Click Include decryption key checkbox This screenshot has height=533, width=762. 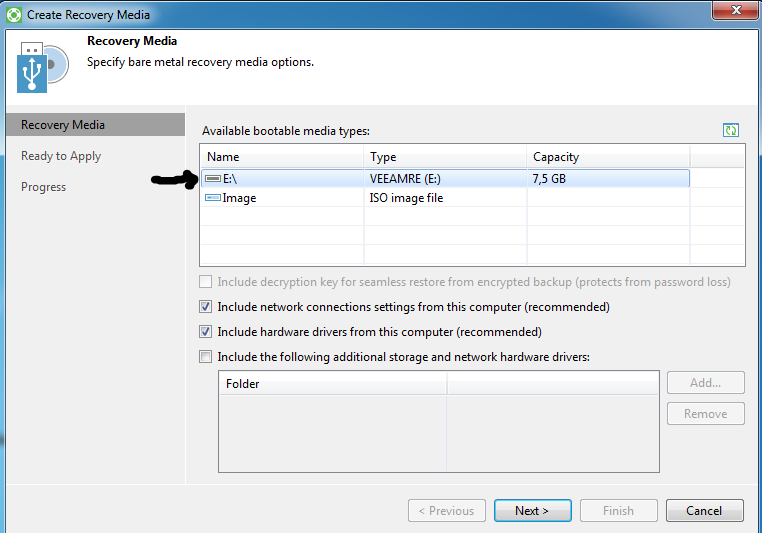(206, 282)
